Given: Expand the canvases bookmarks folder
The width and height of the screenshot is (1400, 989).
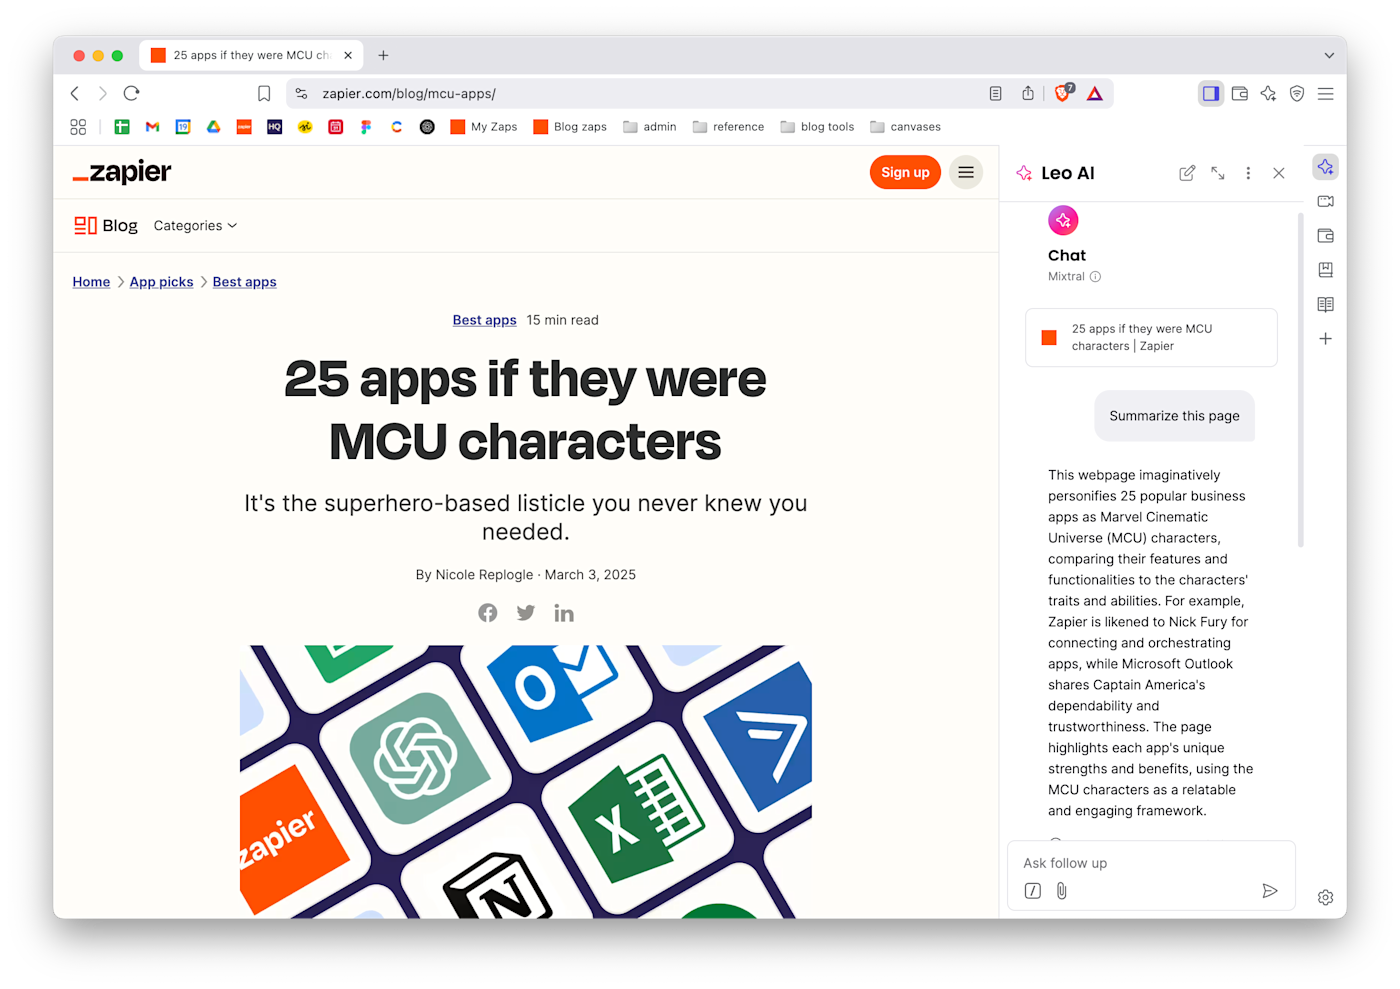Looking at the screenshot, I should click(905, 127).
